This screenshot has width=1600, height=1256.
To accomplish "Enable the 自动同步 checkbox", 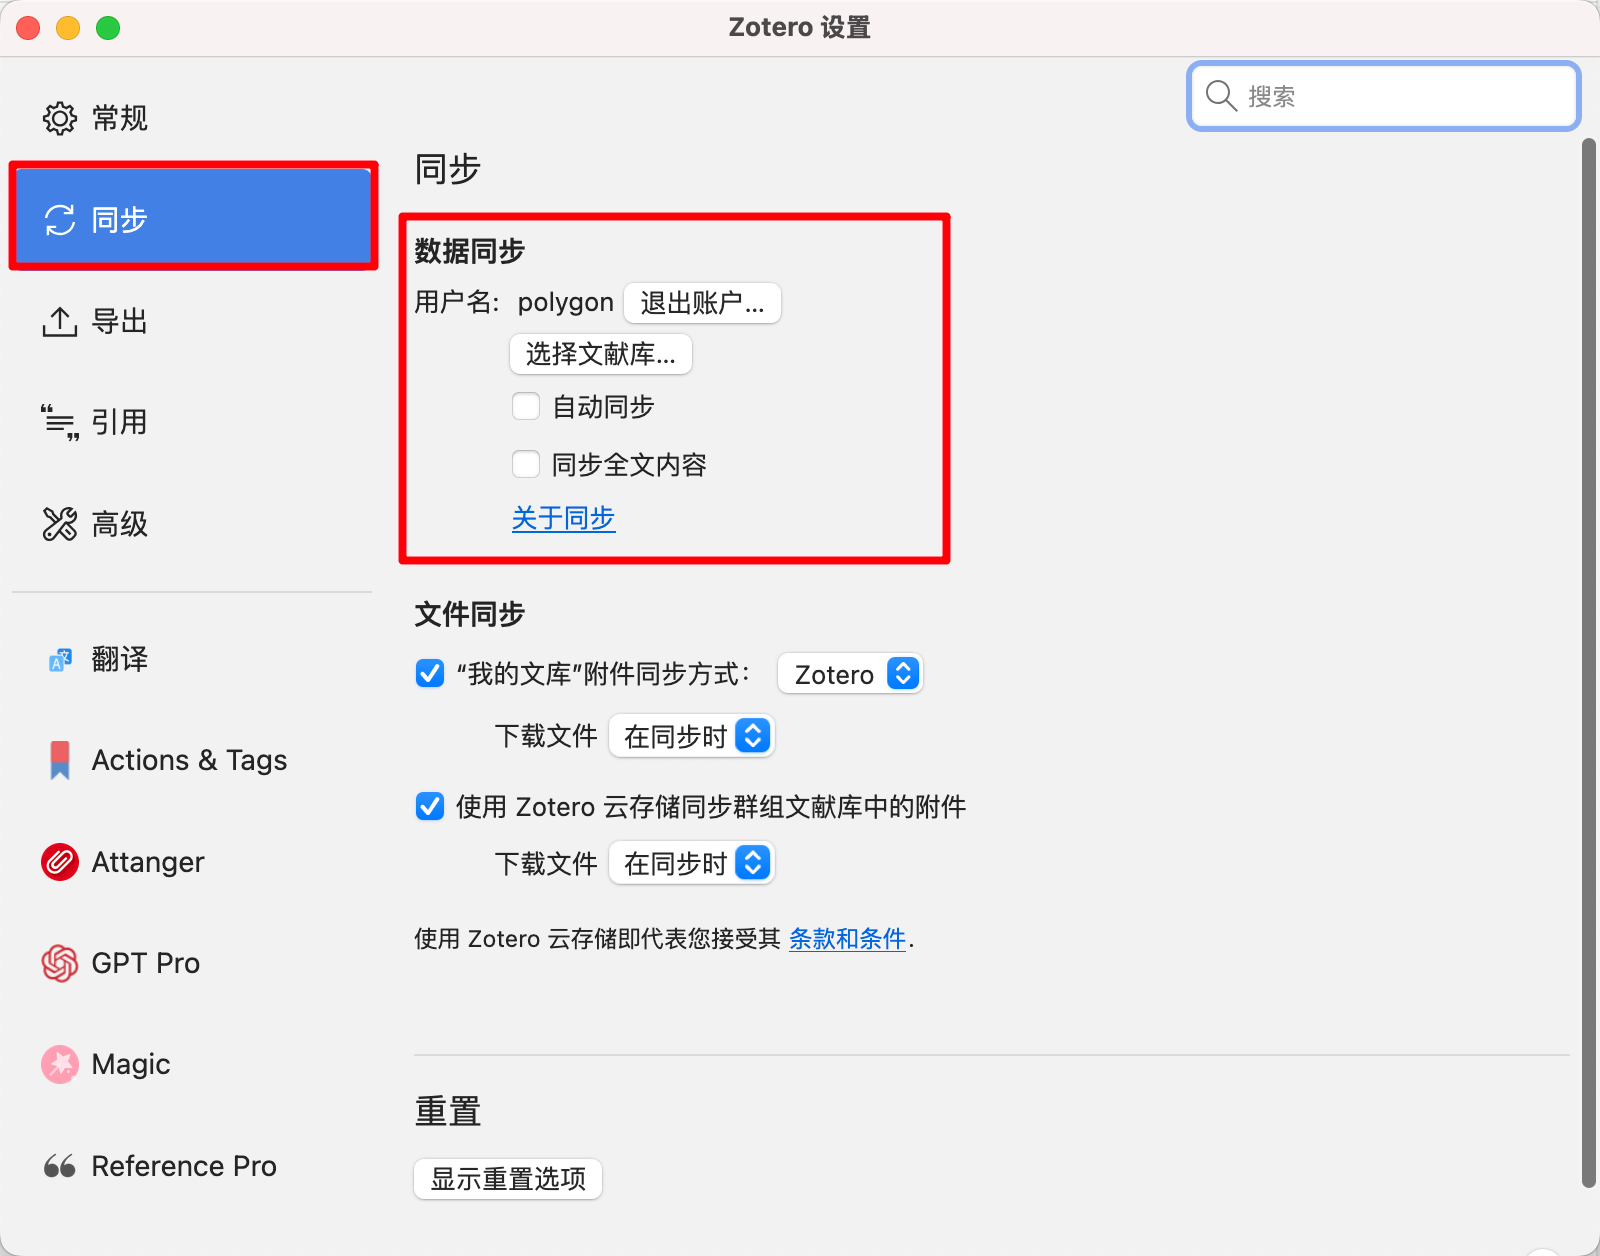I will click(x=526, y=407).
